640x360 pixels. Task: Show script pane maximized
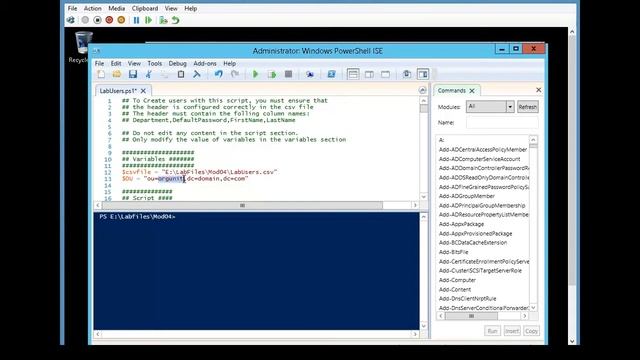(385, 74)
